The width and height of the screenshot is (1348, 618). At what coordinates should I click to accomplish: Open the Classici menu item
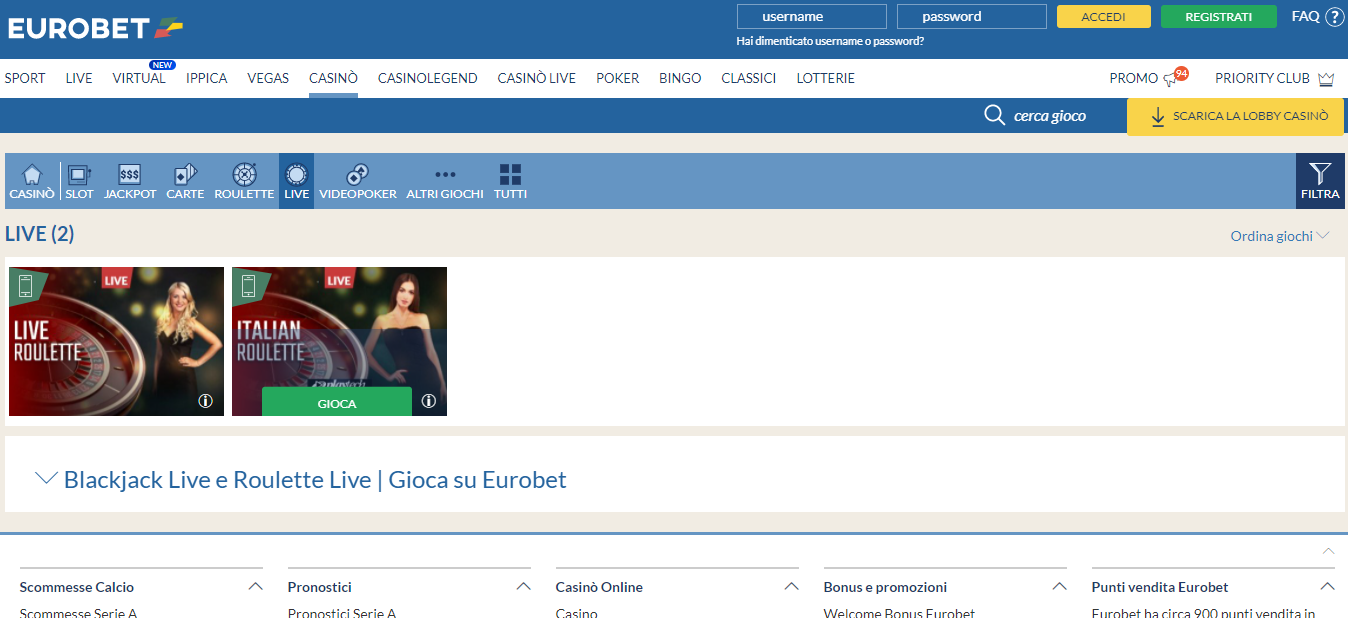pos(749,78)
